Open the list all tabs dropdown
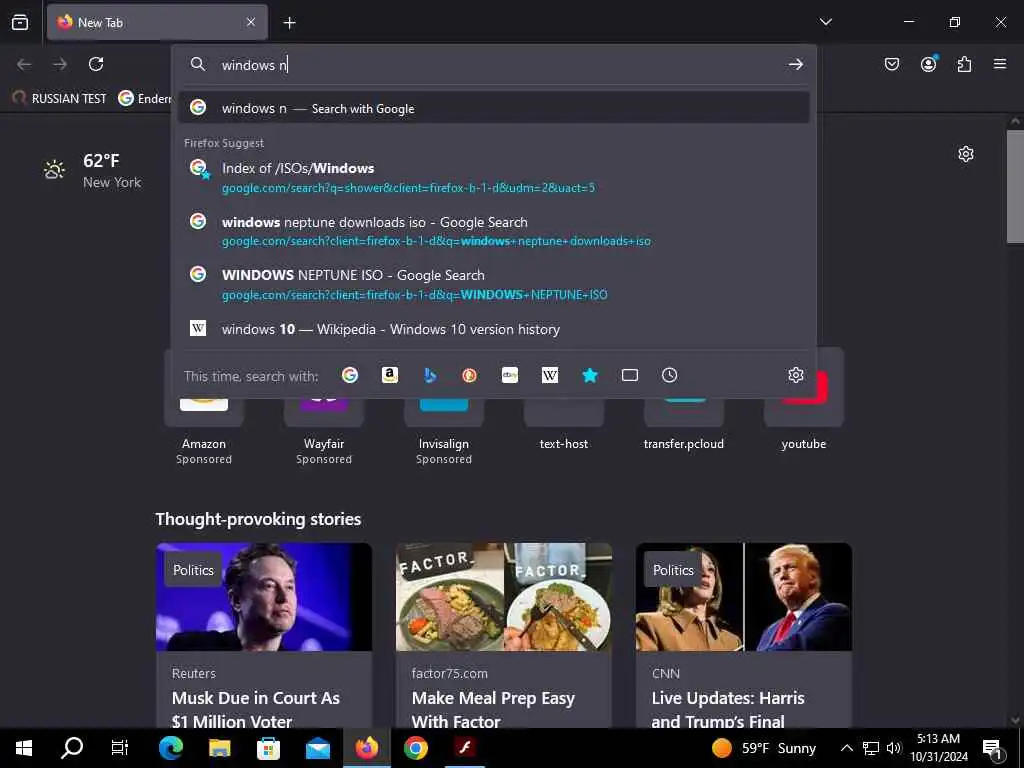1024x768 pixels. [825, 22]
